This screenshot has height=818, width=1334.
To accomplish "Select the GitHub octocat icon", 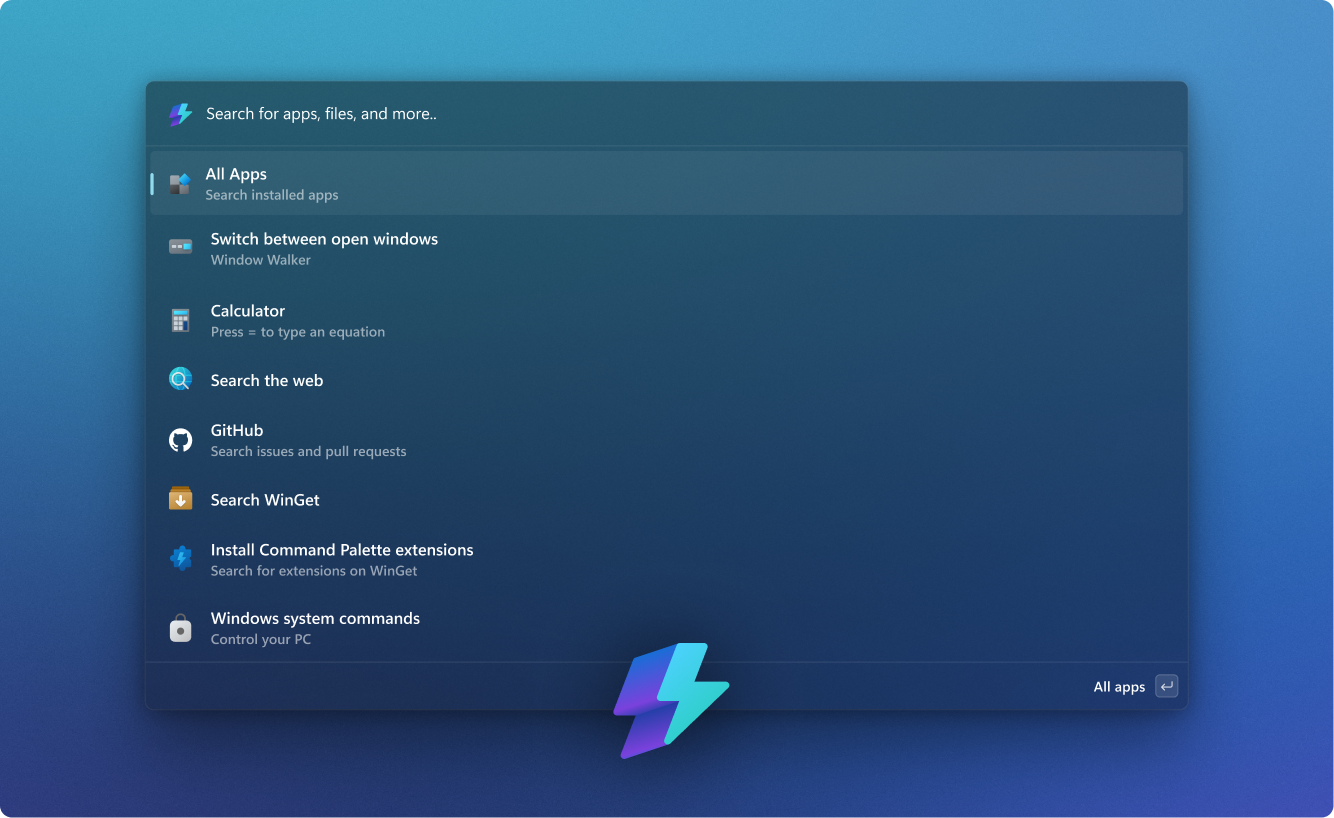I will 180,439.
